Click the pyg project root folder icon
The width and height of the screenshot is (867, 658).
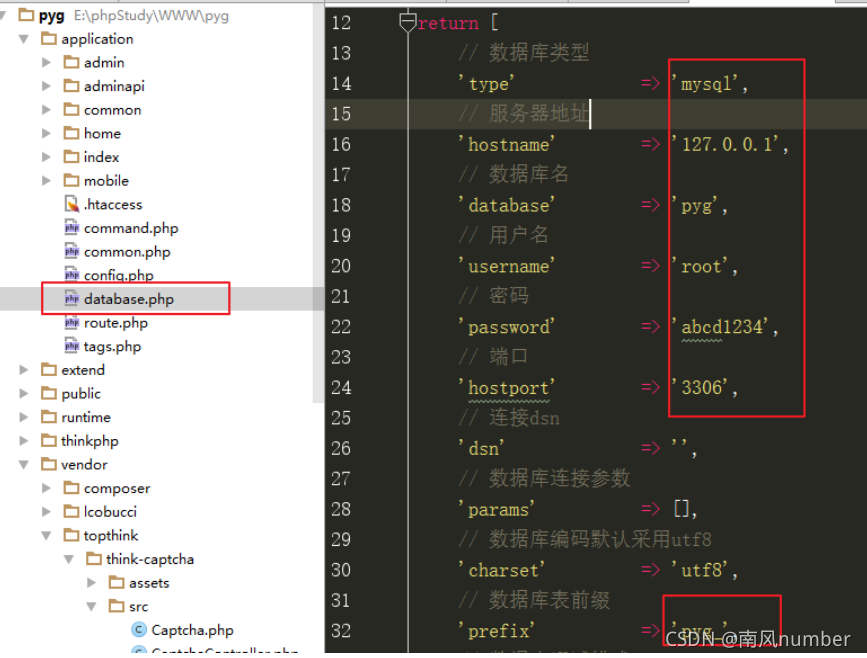click(x=26, y=15)
